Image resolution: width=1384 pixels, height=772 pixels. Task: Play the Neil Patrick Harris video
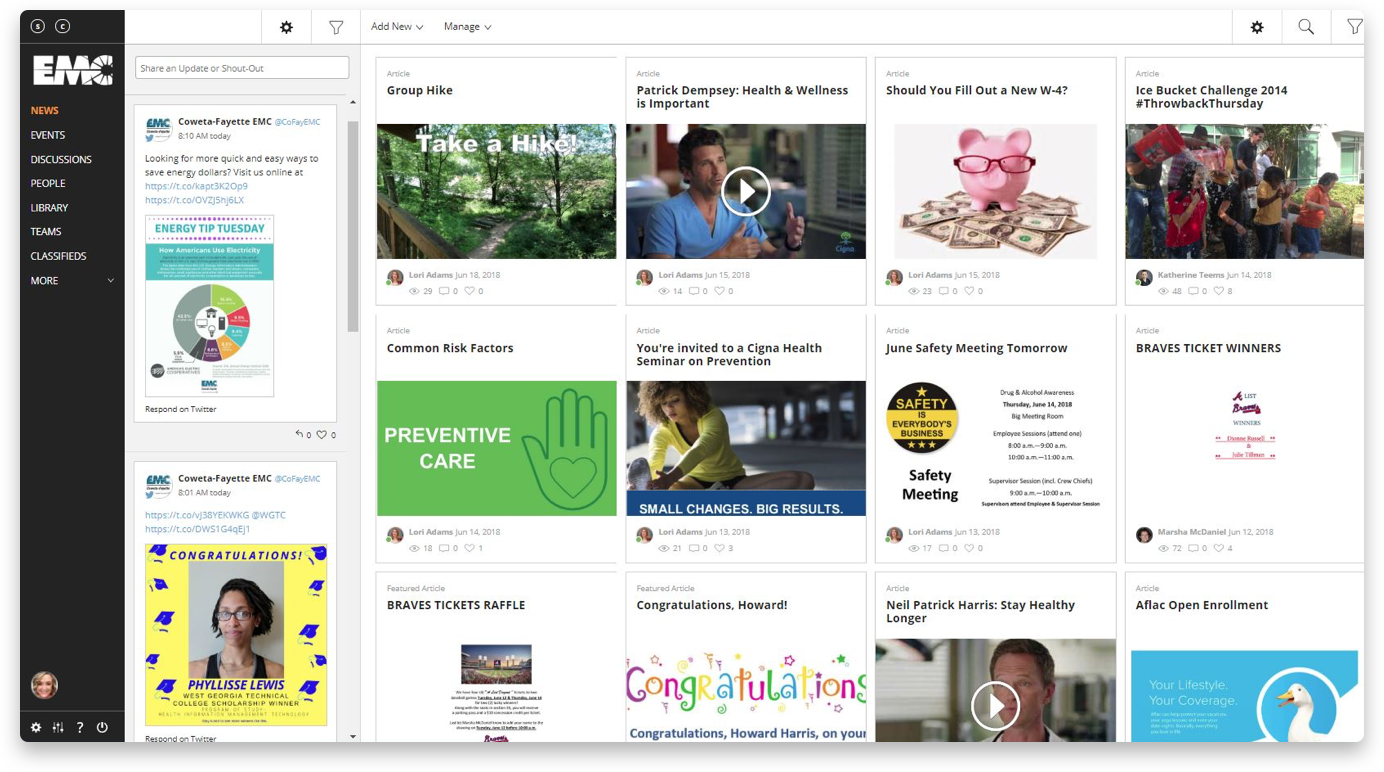(995, 706)
